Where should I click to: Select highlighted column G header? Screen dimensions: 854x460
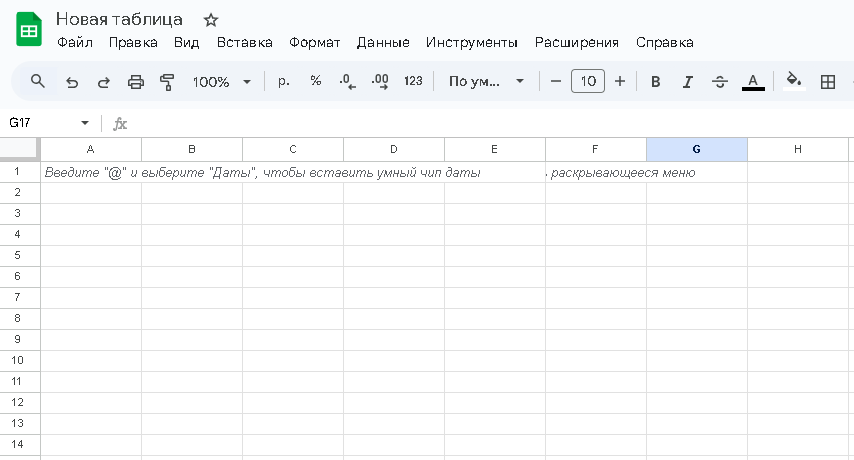click(697, 150)
